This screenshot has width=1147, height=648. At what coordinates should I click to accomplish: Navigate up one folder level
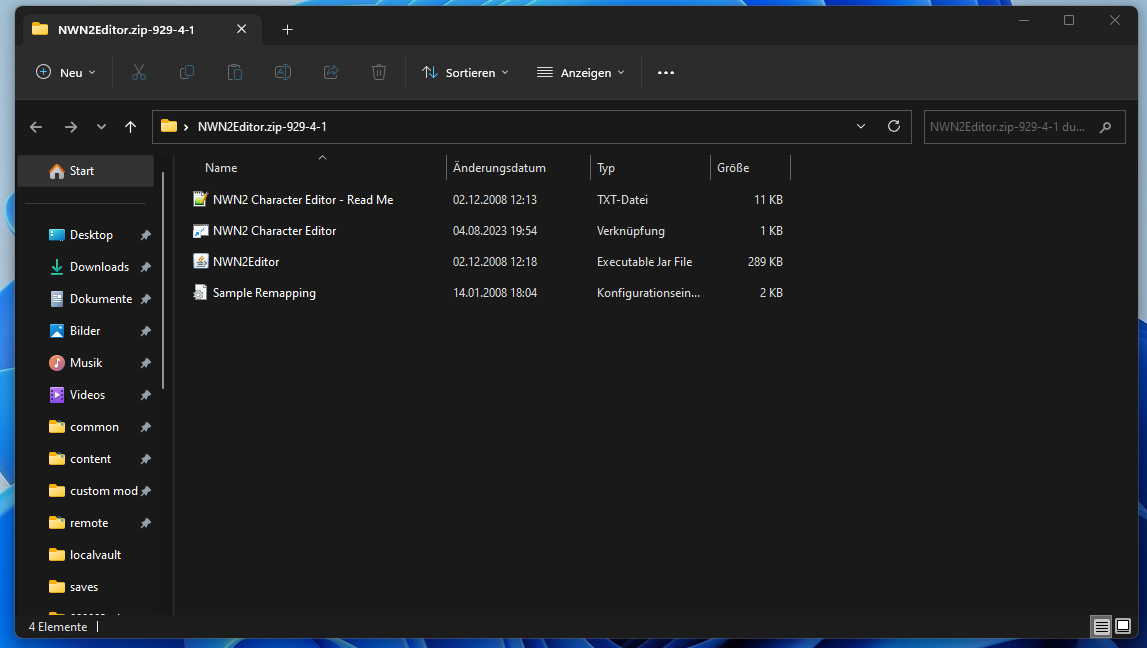tap(130, 127)
